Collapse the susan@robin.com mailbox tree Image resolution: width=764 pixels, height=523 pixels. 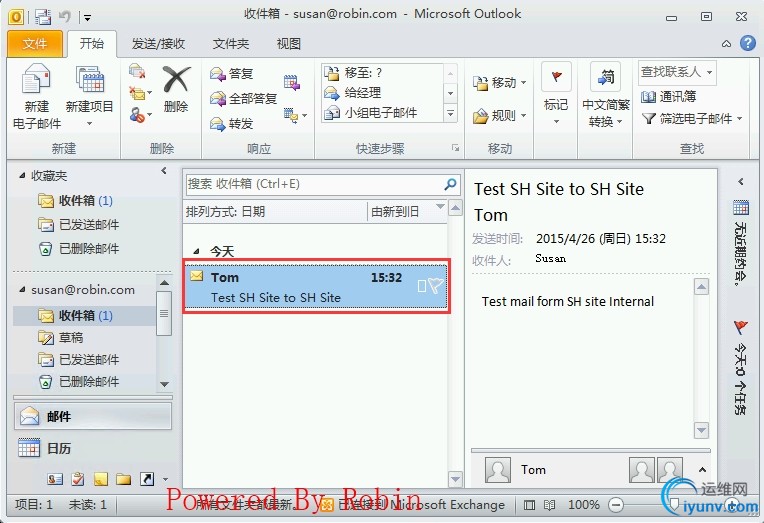(22, 290)
